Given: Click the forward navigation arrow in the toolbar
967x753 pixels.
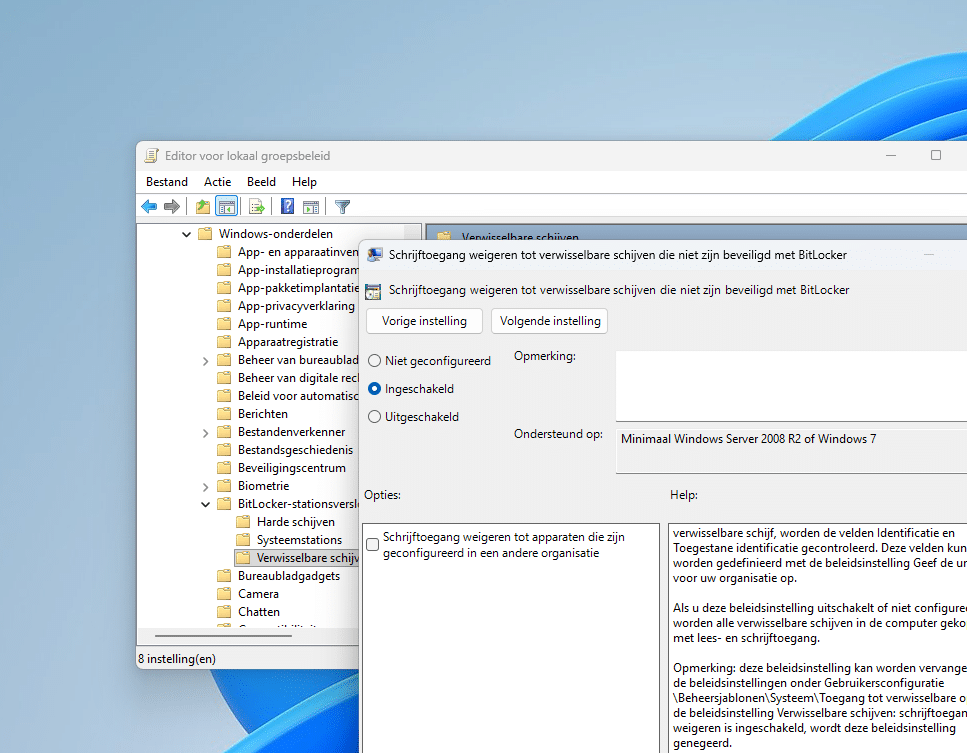Looking at the screenshot, I should coord(172,206).
